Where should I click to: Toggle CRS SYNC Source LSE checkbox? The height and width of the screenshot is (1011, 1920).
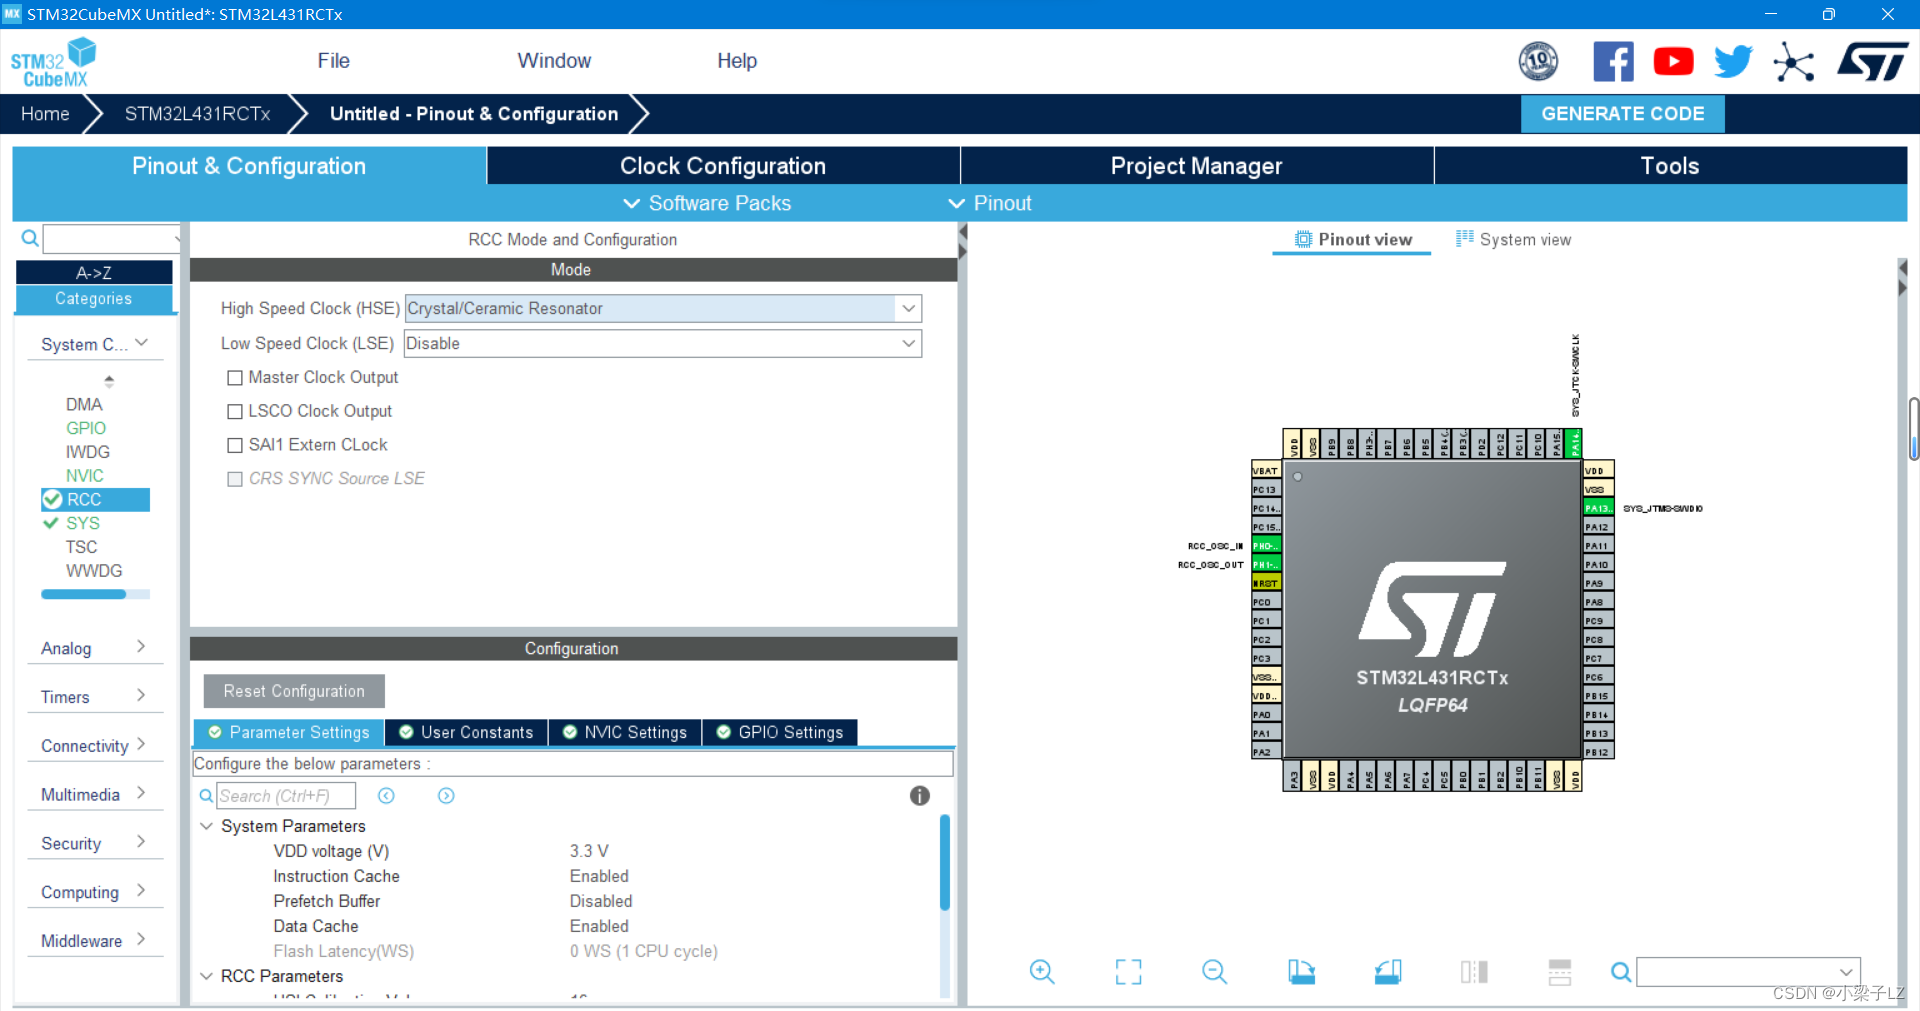click(235, 479)
